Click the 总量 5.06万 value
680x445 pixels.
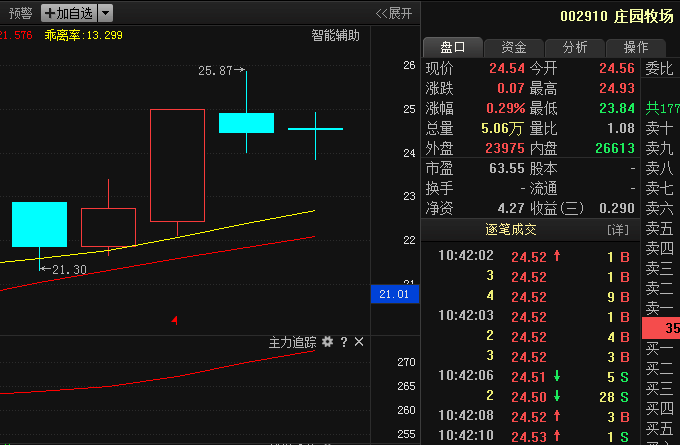tap(502, 128)
